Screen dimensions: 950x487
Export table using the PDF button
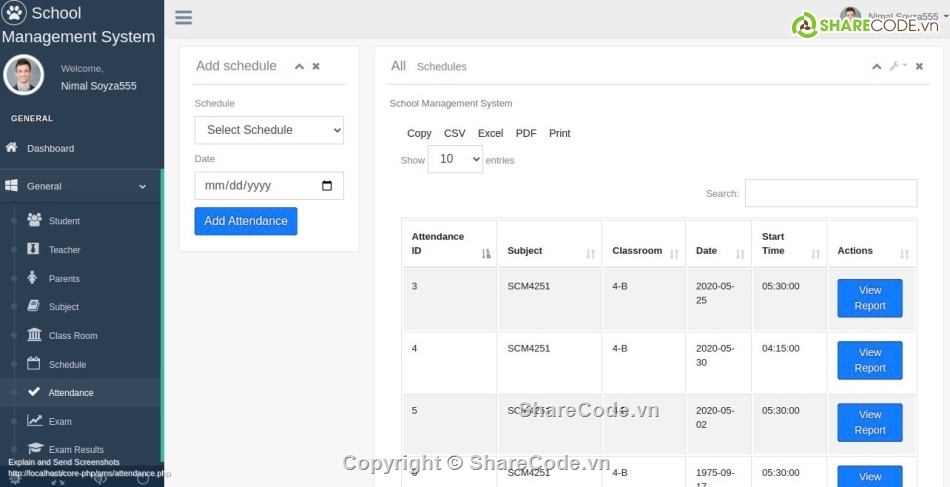(x=526, y=133)
